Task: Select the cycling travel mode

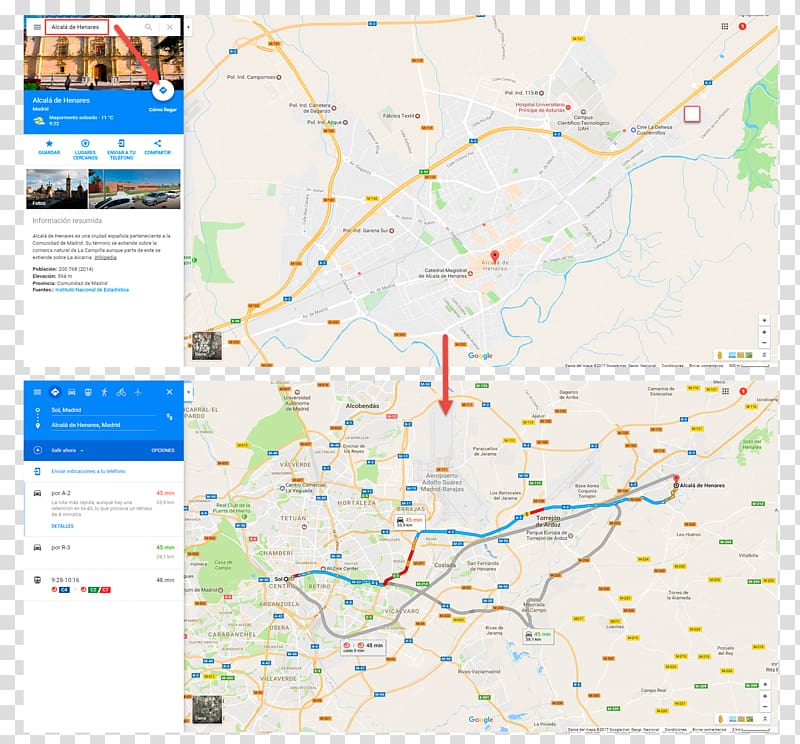Action: point(121,392)
